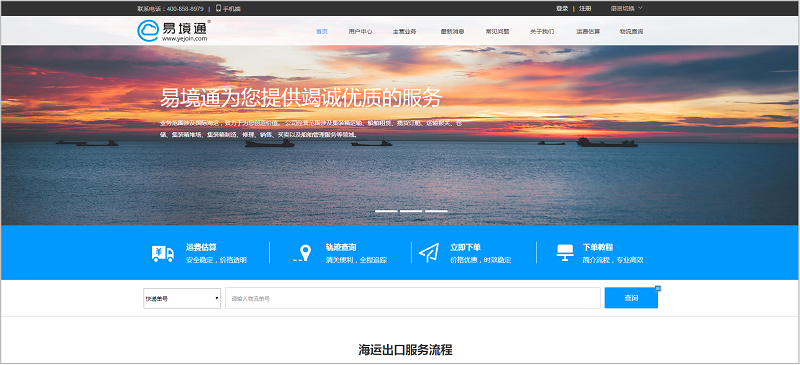Click the map pin icon for 轨迹查询

(x=303, y=253)
